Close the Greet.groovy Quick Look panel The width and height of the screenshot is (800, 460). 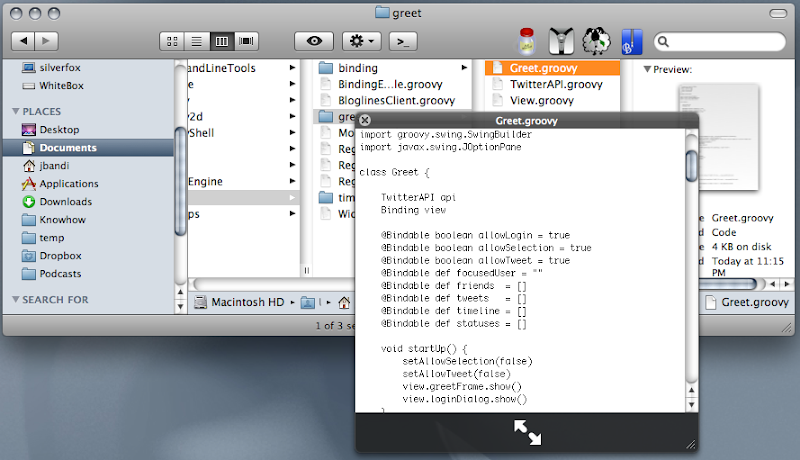[x=365, y=120]
